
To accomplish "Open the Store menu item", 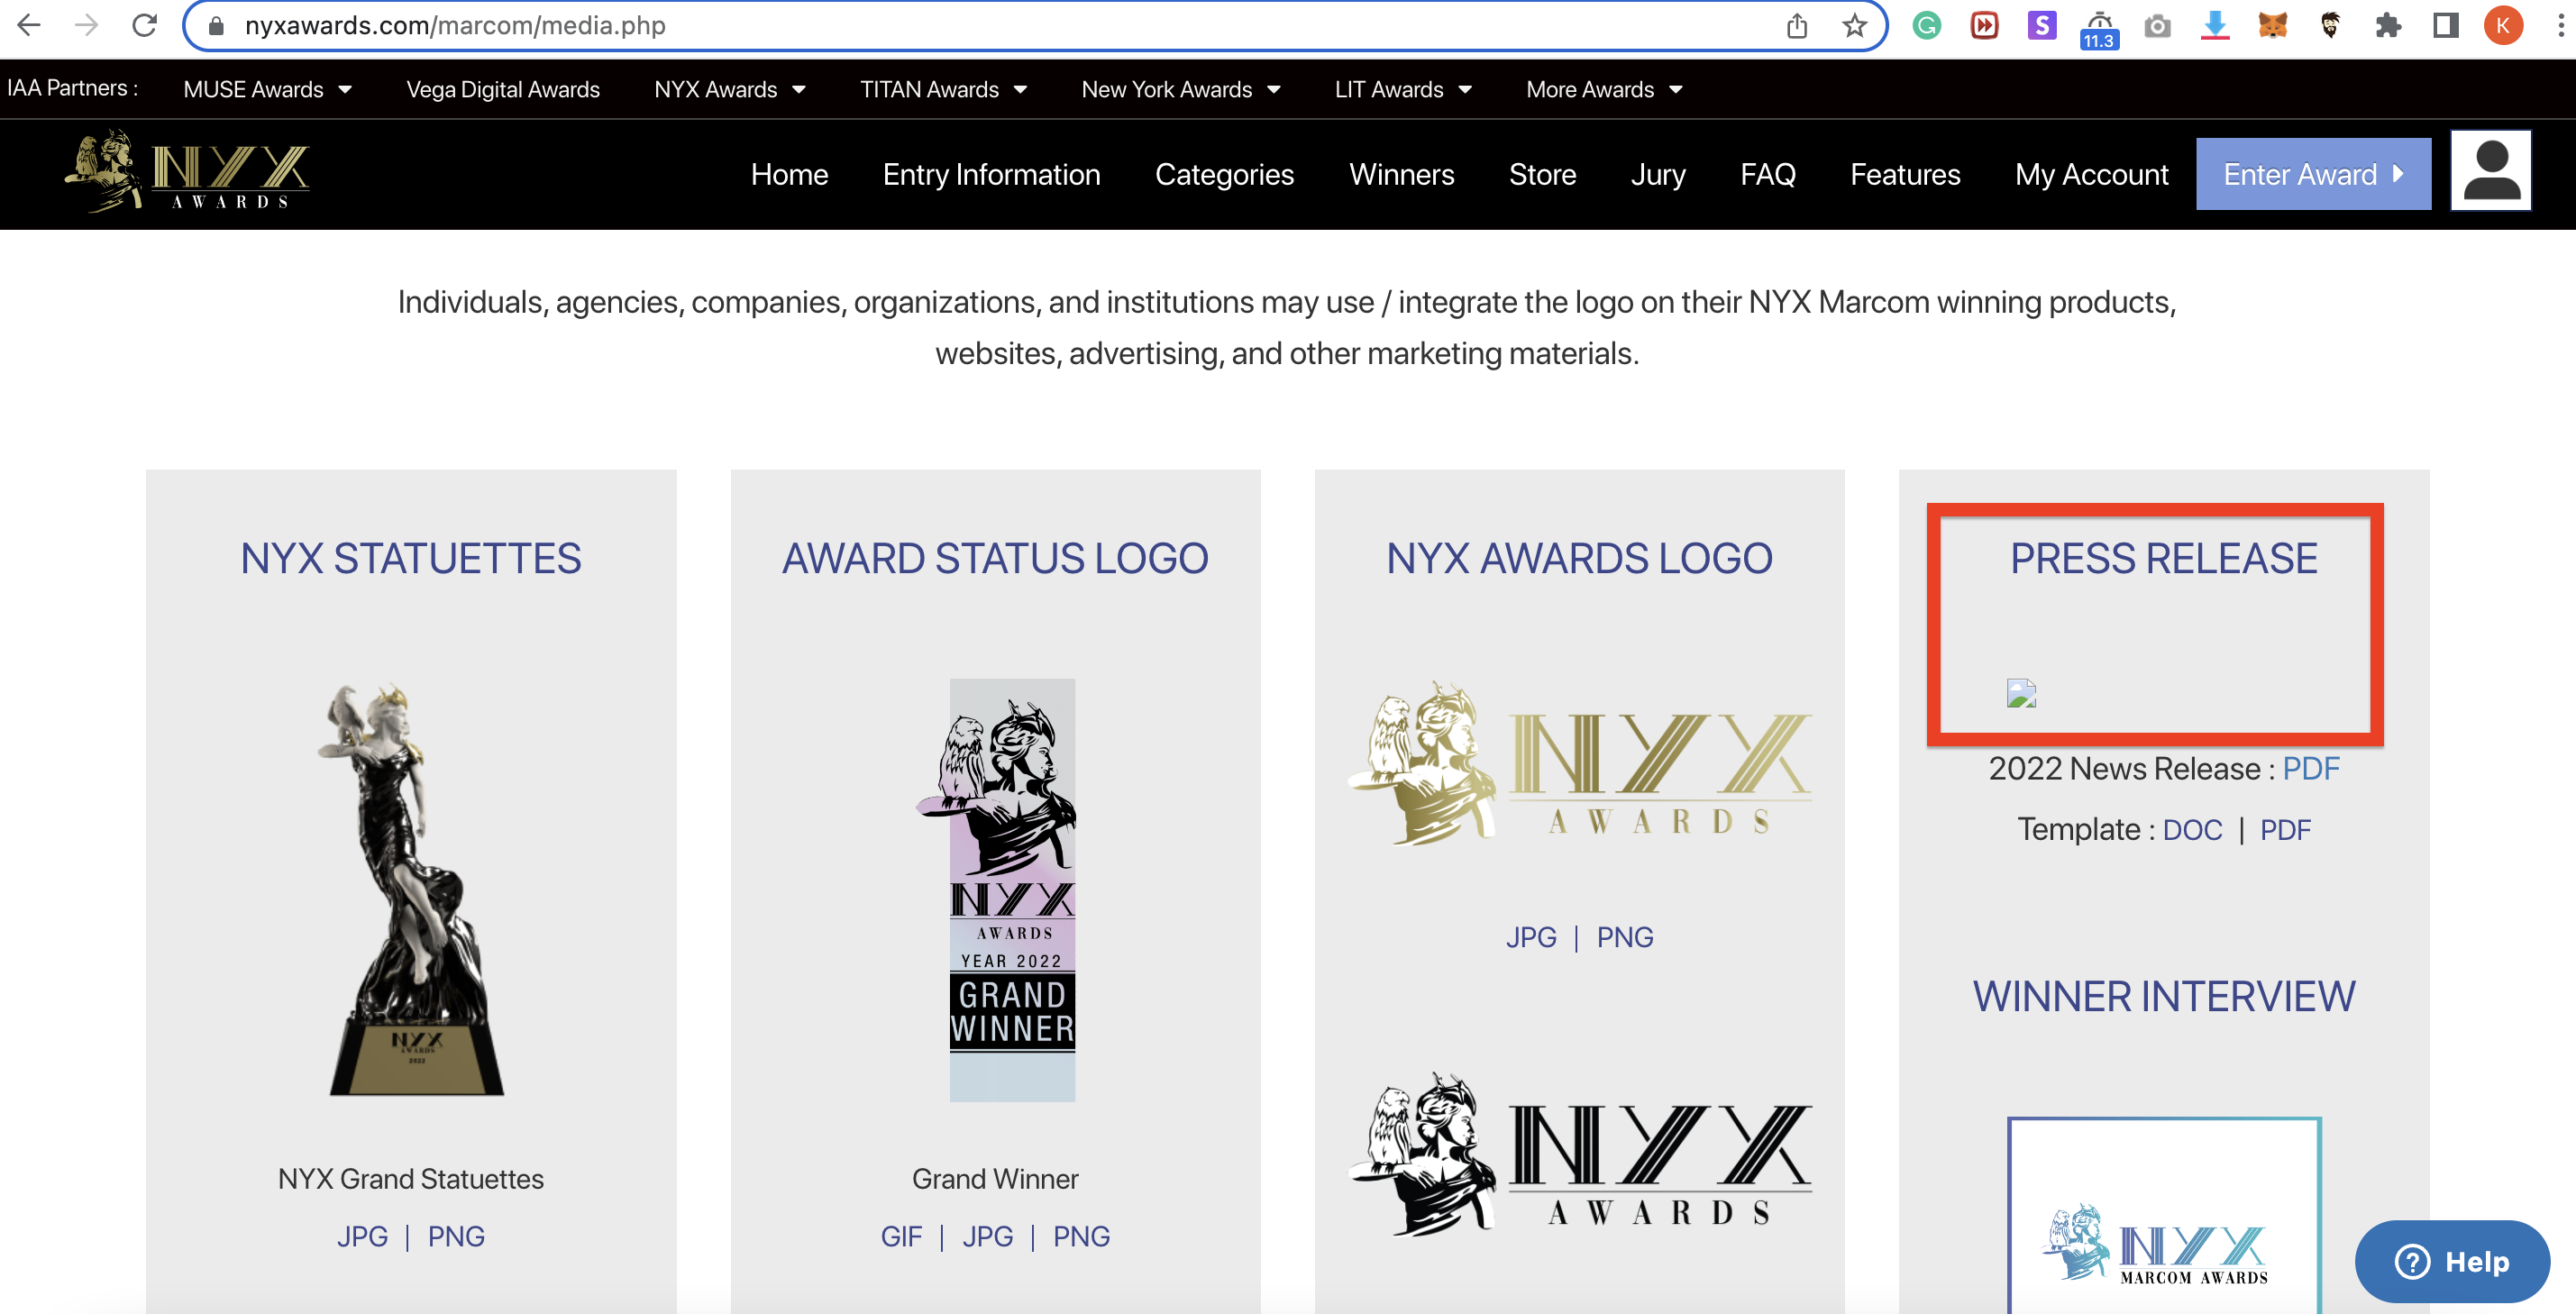I will 1542,174.
